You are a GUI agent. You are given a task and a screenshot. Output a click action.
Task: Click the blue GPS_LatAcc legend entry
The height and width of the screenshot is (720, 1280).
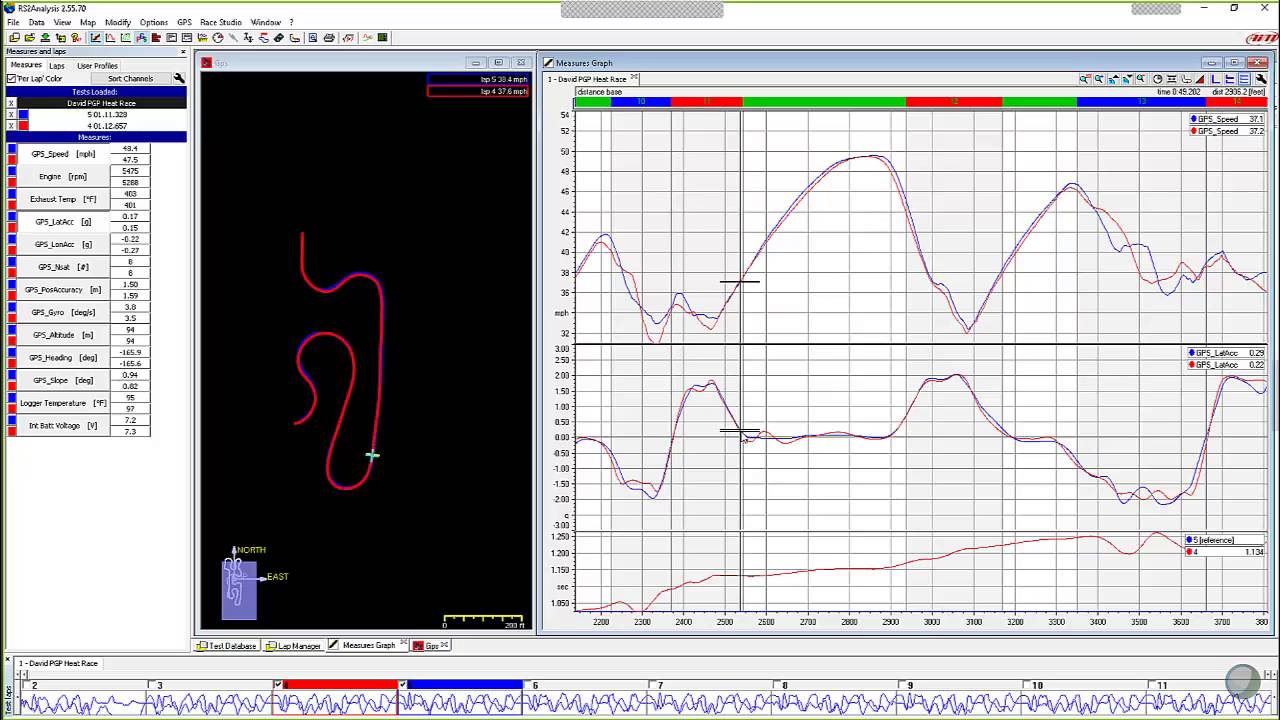tap(1226, 353)
